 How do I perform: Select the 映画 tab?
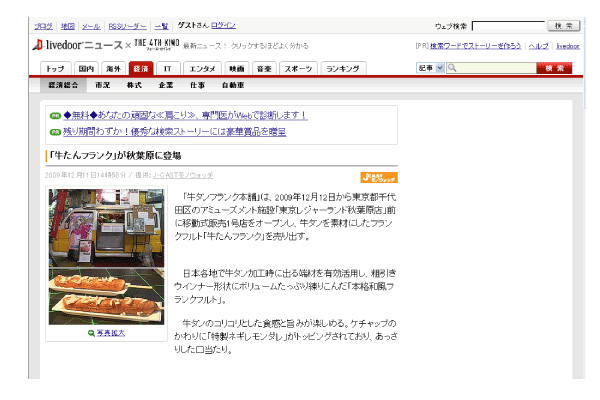point(237,69)
